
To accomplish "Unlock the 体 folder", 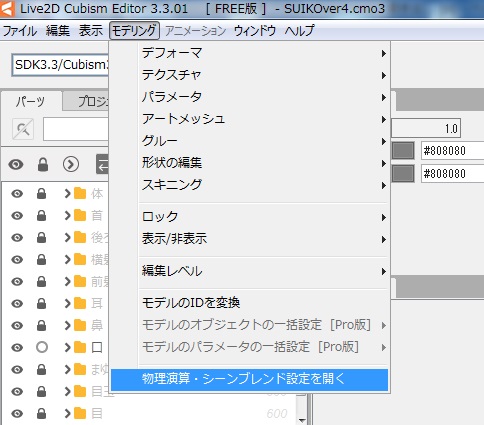I will (42, 194).
